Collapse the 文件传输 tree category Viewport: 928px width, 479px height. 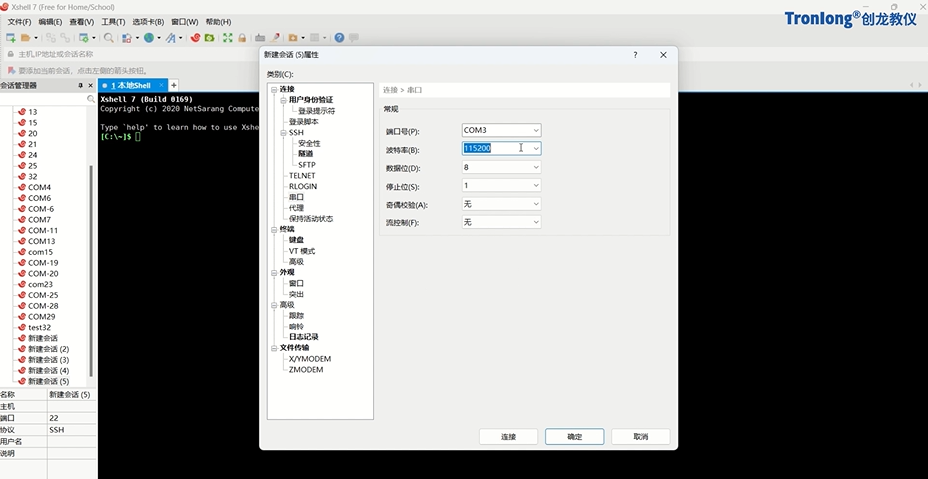tap(274, 348)
